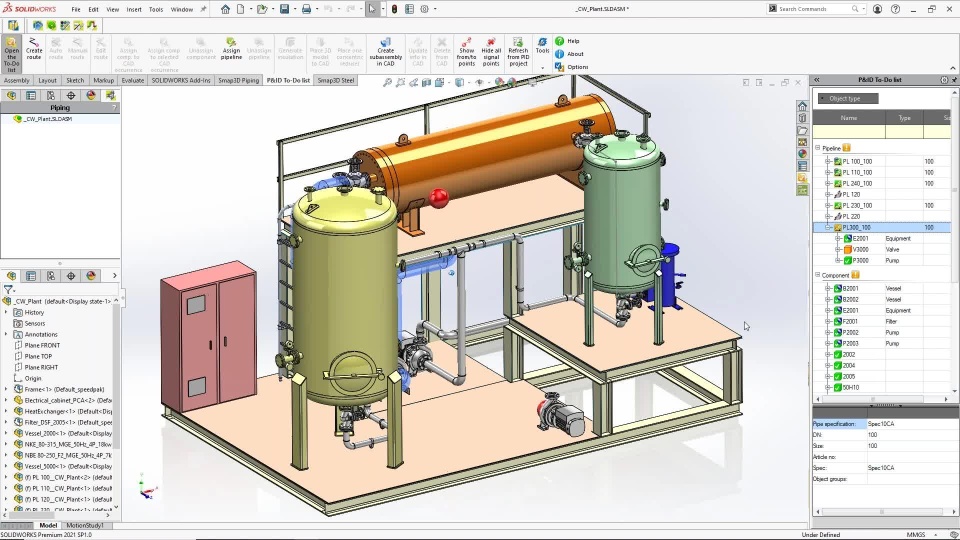Click the New document icon
The height and width of the screenshot is (540, 960).
[241, 9]
